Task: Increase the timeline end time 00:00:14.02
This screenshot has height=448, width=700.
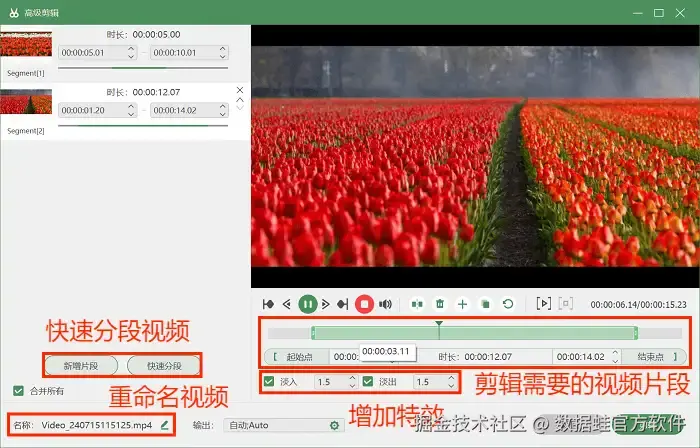Action: pyautogui.click(x=615, y=353)
